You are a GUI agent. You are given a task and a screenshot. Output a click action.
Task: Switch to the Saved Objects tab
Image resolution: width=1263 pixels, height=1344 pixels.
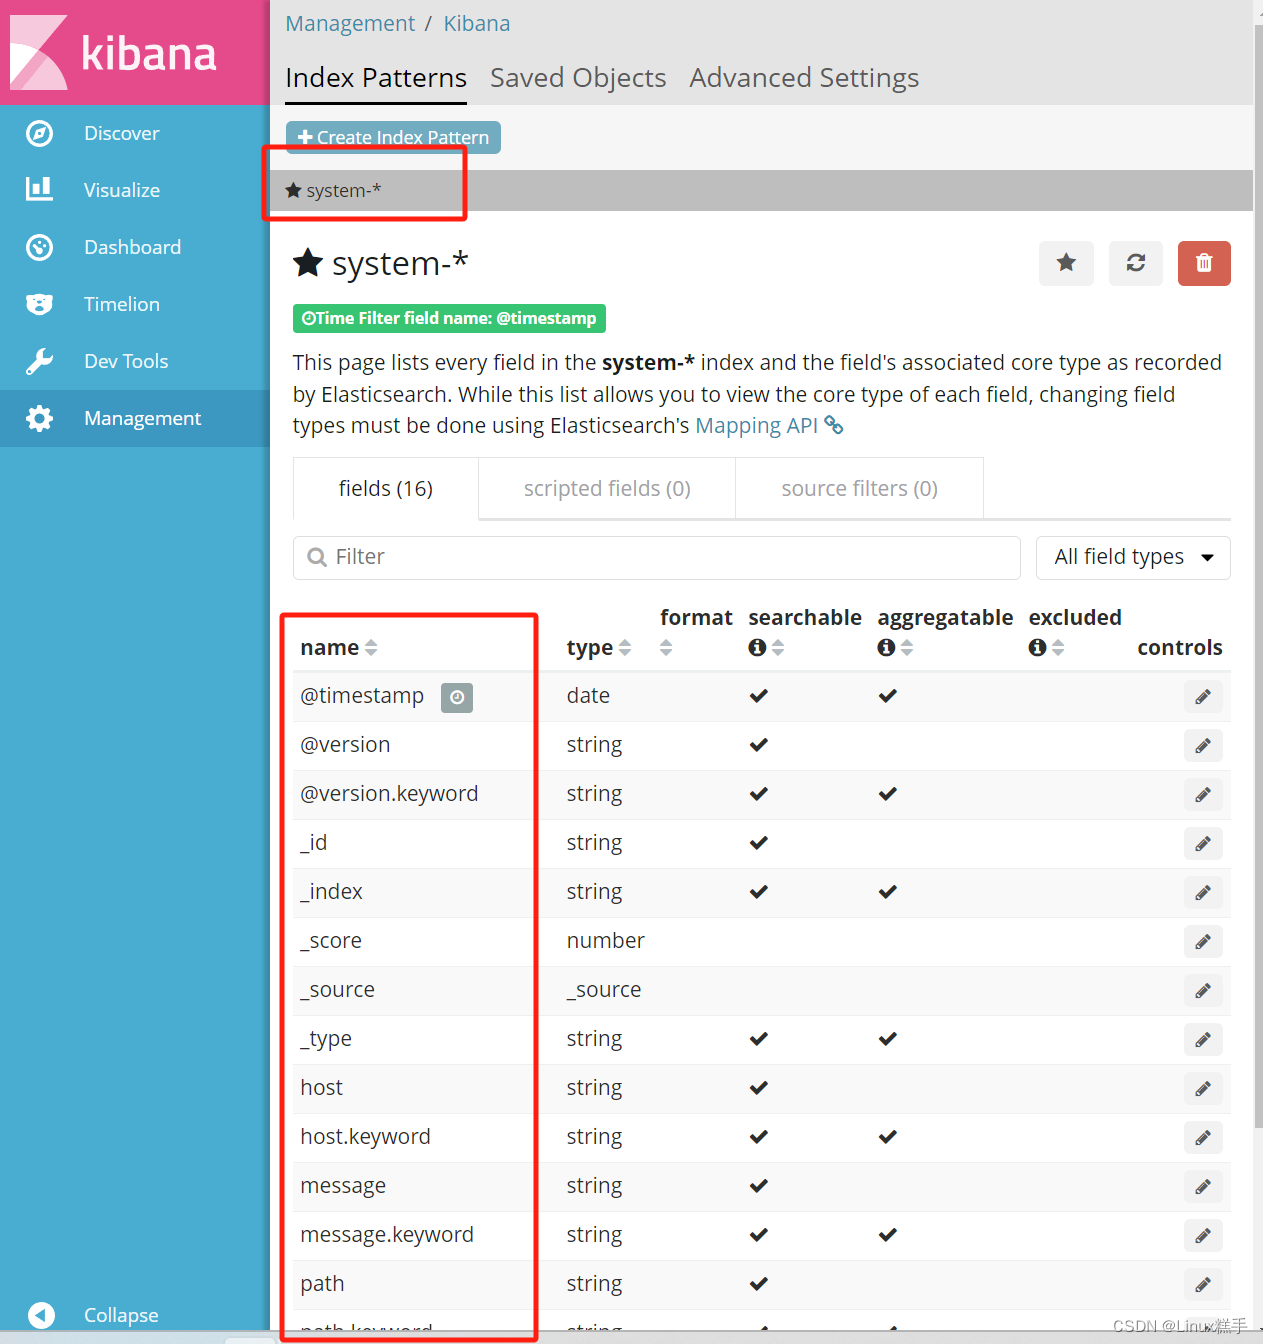click(578, 78)
